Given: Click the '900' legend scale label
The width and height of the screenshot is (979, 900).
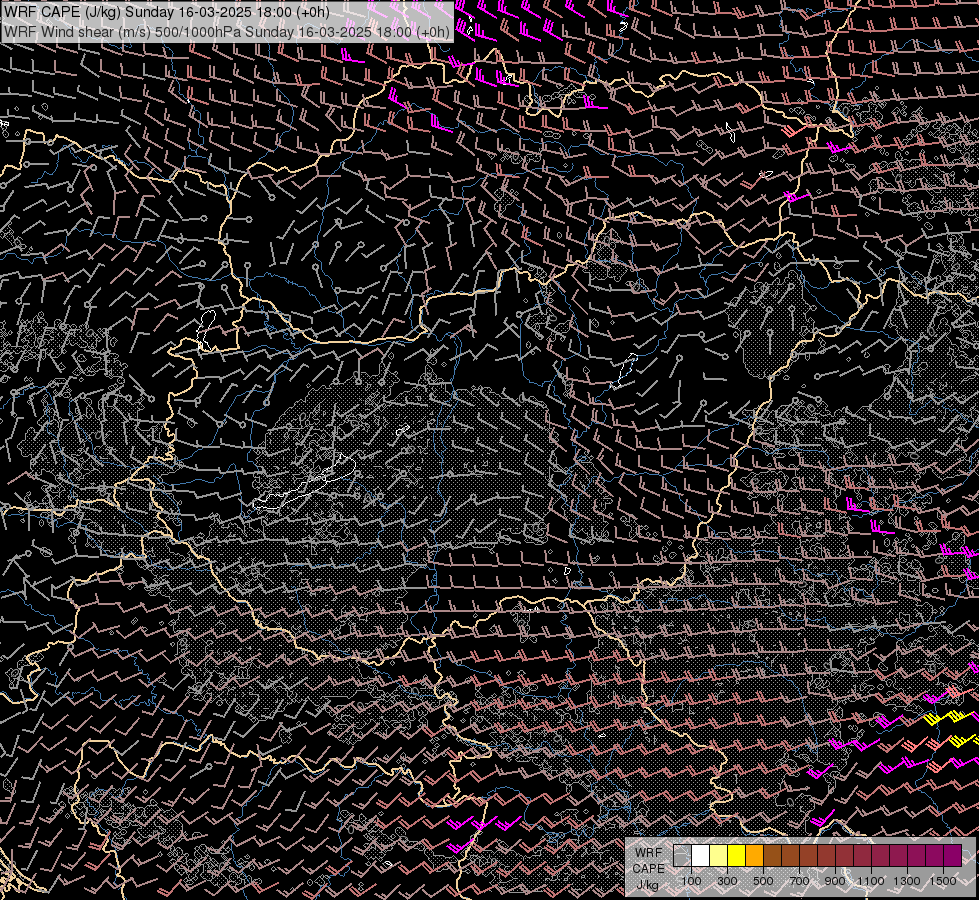Looking at the screenshot, I should (x=835, y=881).
